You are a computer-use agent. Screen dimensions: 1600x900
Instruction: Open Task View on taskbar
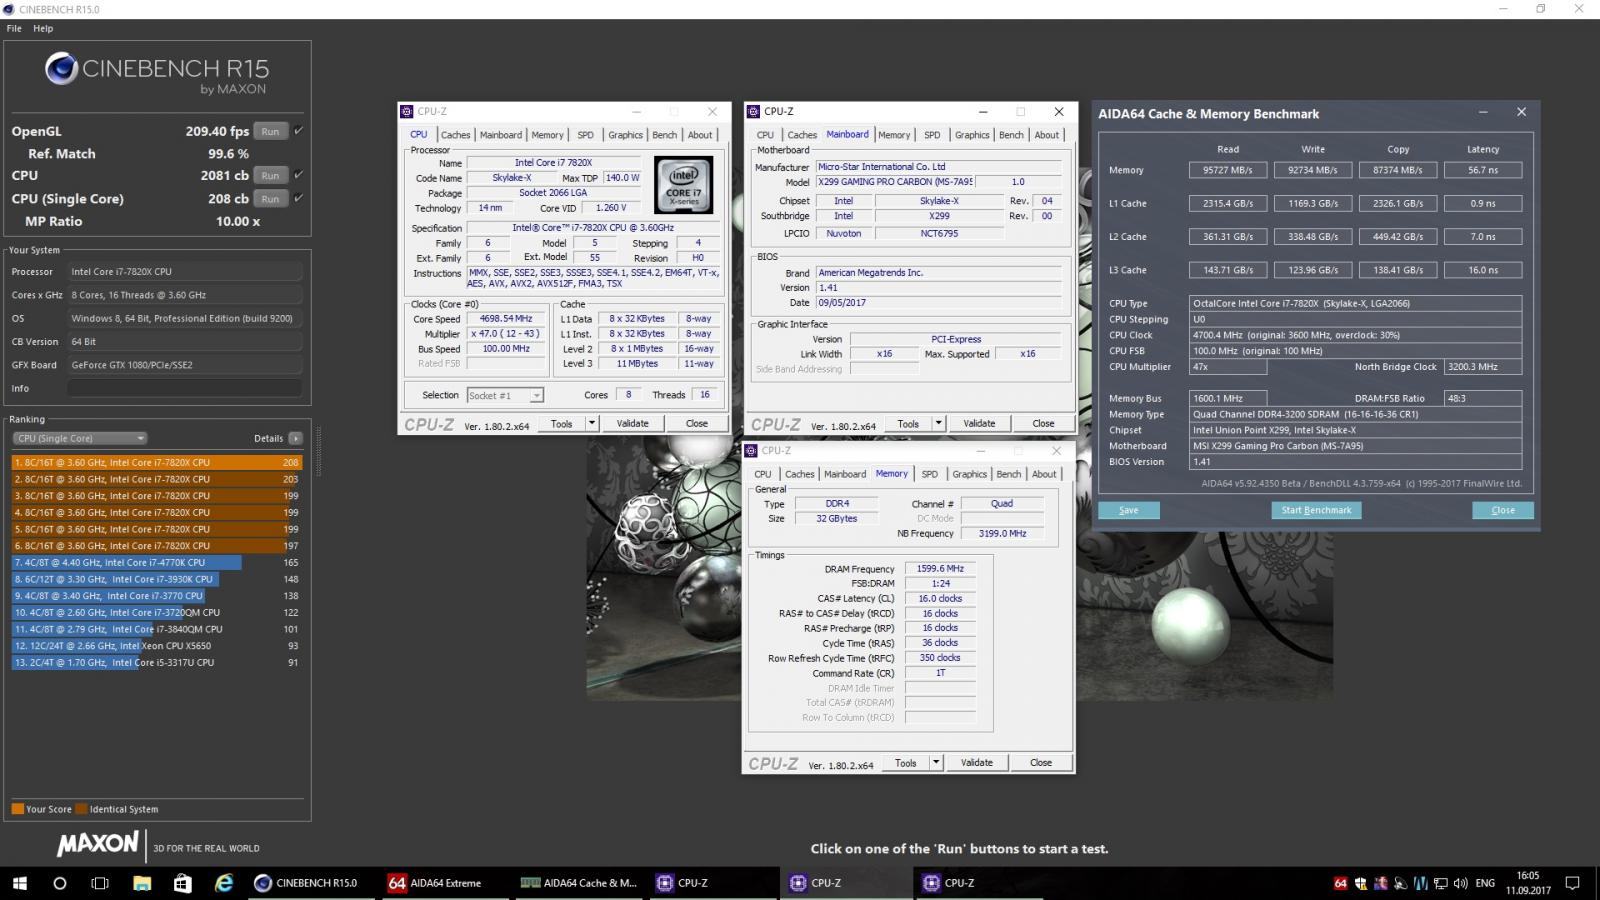[100, 883]
